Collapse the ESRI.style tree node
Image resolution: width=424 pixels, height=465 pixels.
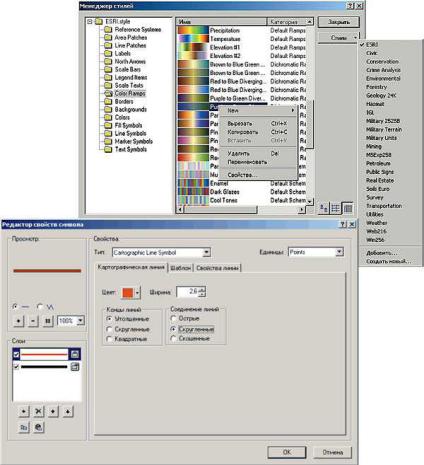pyautogui.click(x=90, y=22)
